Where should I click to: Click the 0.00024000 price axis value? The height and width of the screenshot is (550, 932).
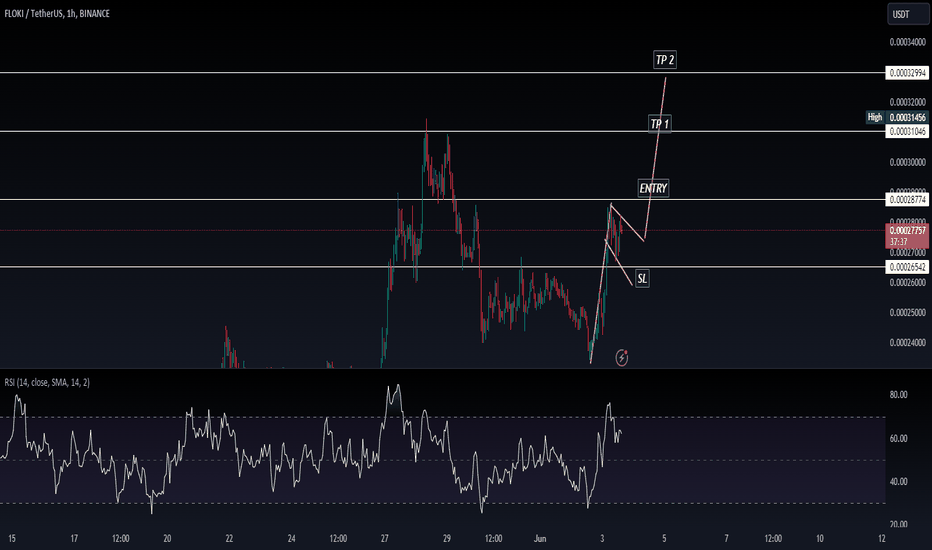click(908, 342)
